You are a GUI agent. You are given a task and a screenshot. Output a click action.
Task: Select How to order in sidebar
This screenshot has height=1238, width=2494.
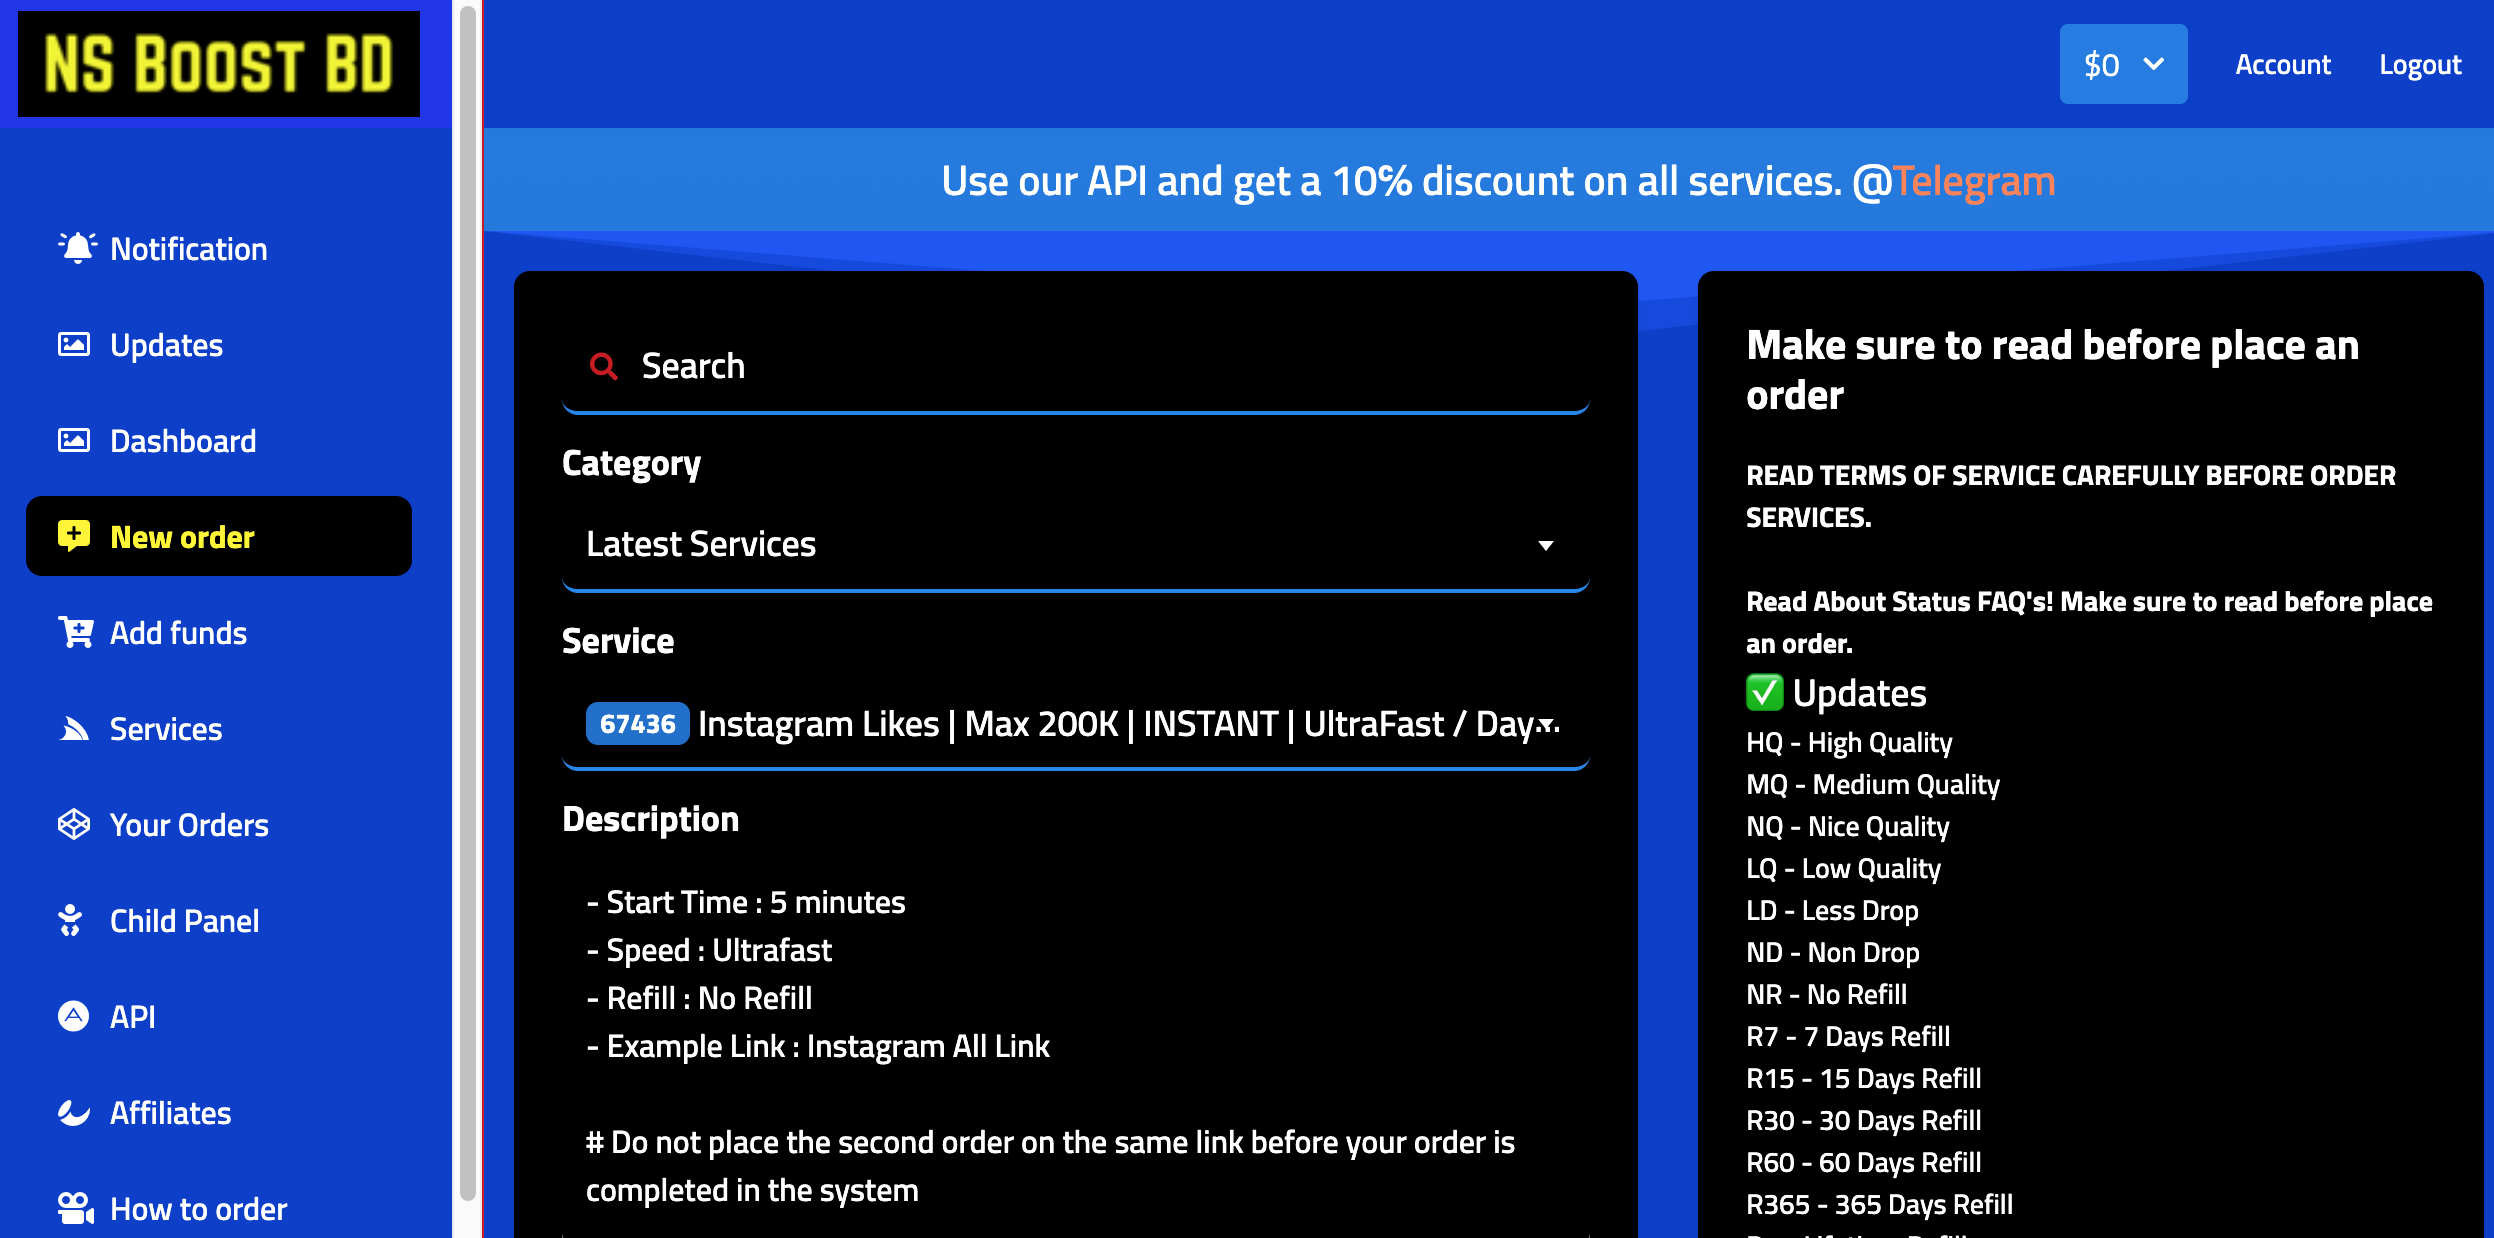(x=197, y=1207)
